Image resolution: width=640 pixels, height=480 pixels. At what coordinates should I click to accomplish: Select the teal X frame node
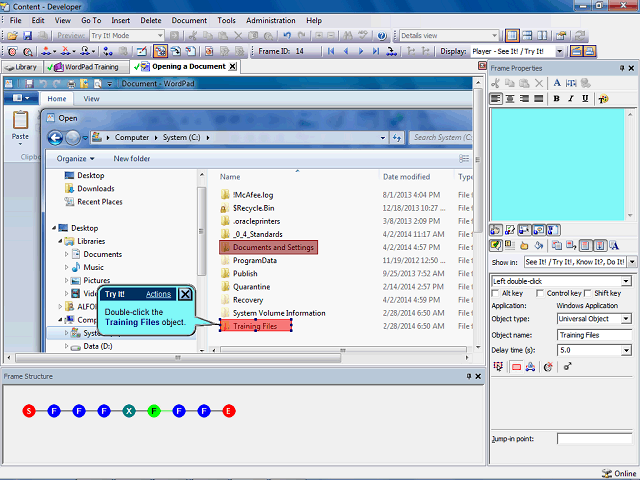(x=129, y=411)
